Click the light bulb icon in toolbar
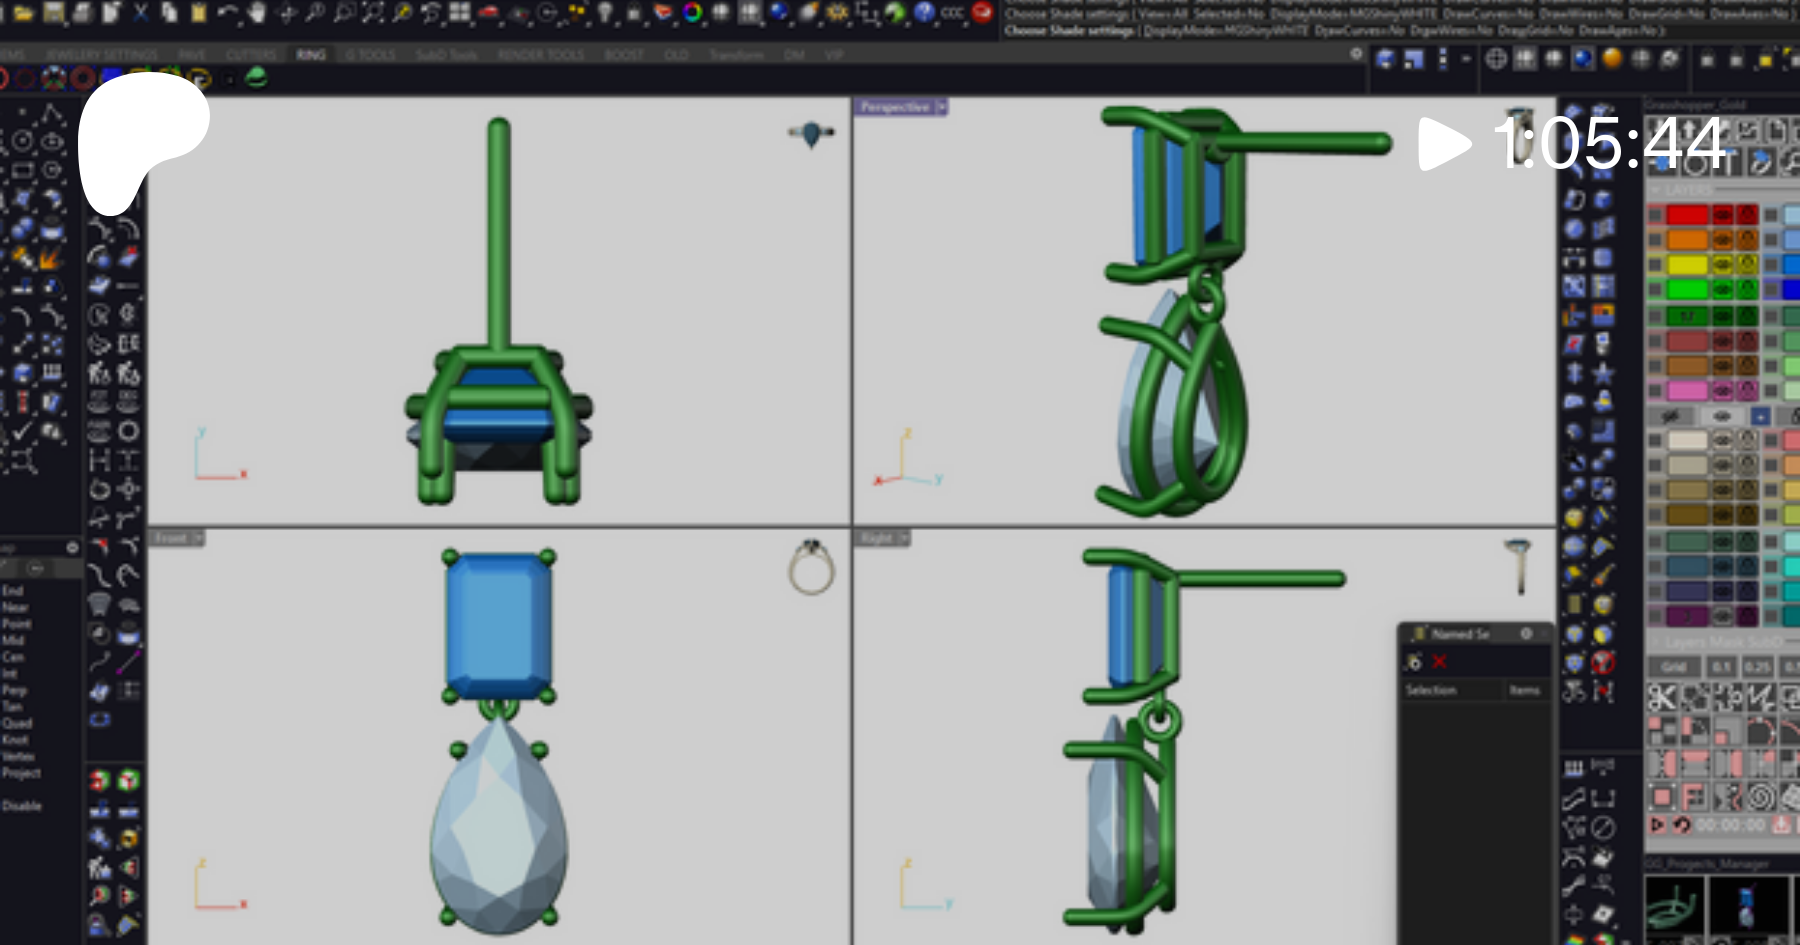1800x945 pixels. 605,13
